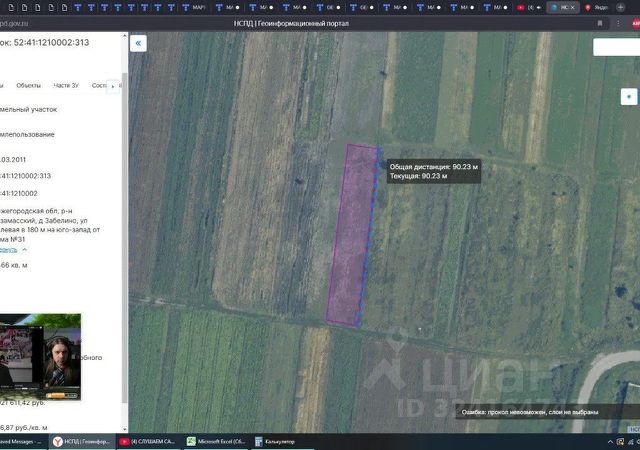
Task: Click the highlighted pink land parcel
Action: tap(352, 235)
